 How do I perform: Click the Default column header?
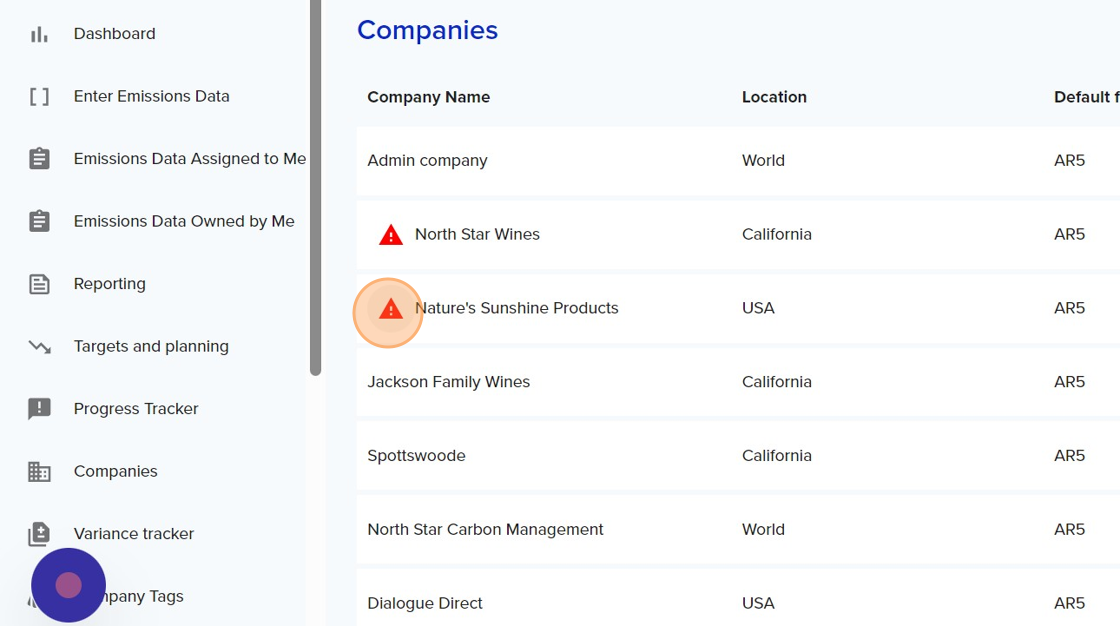[x=1086, y=97]
